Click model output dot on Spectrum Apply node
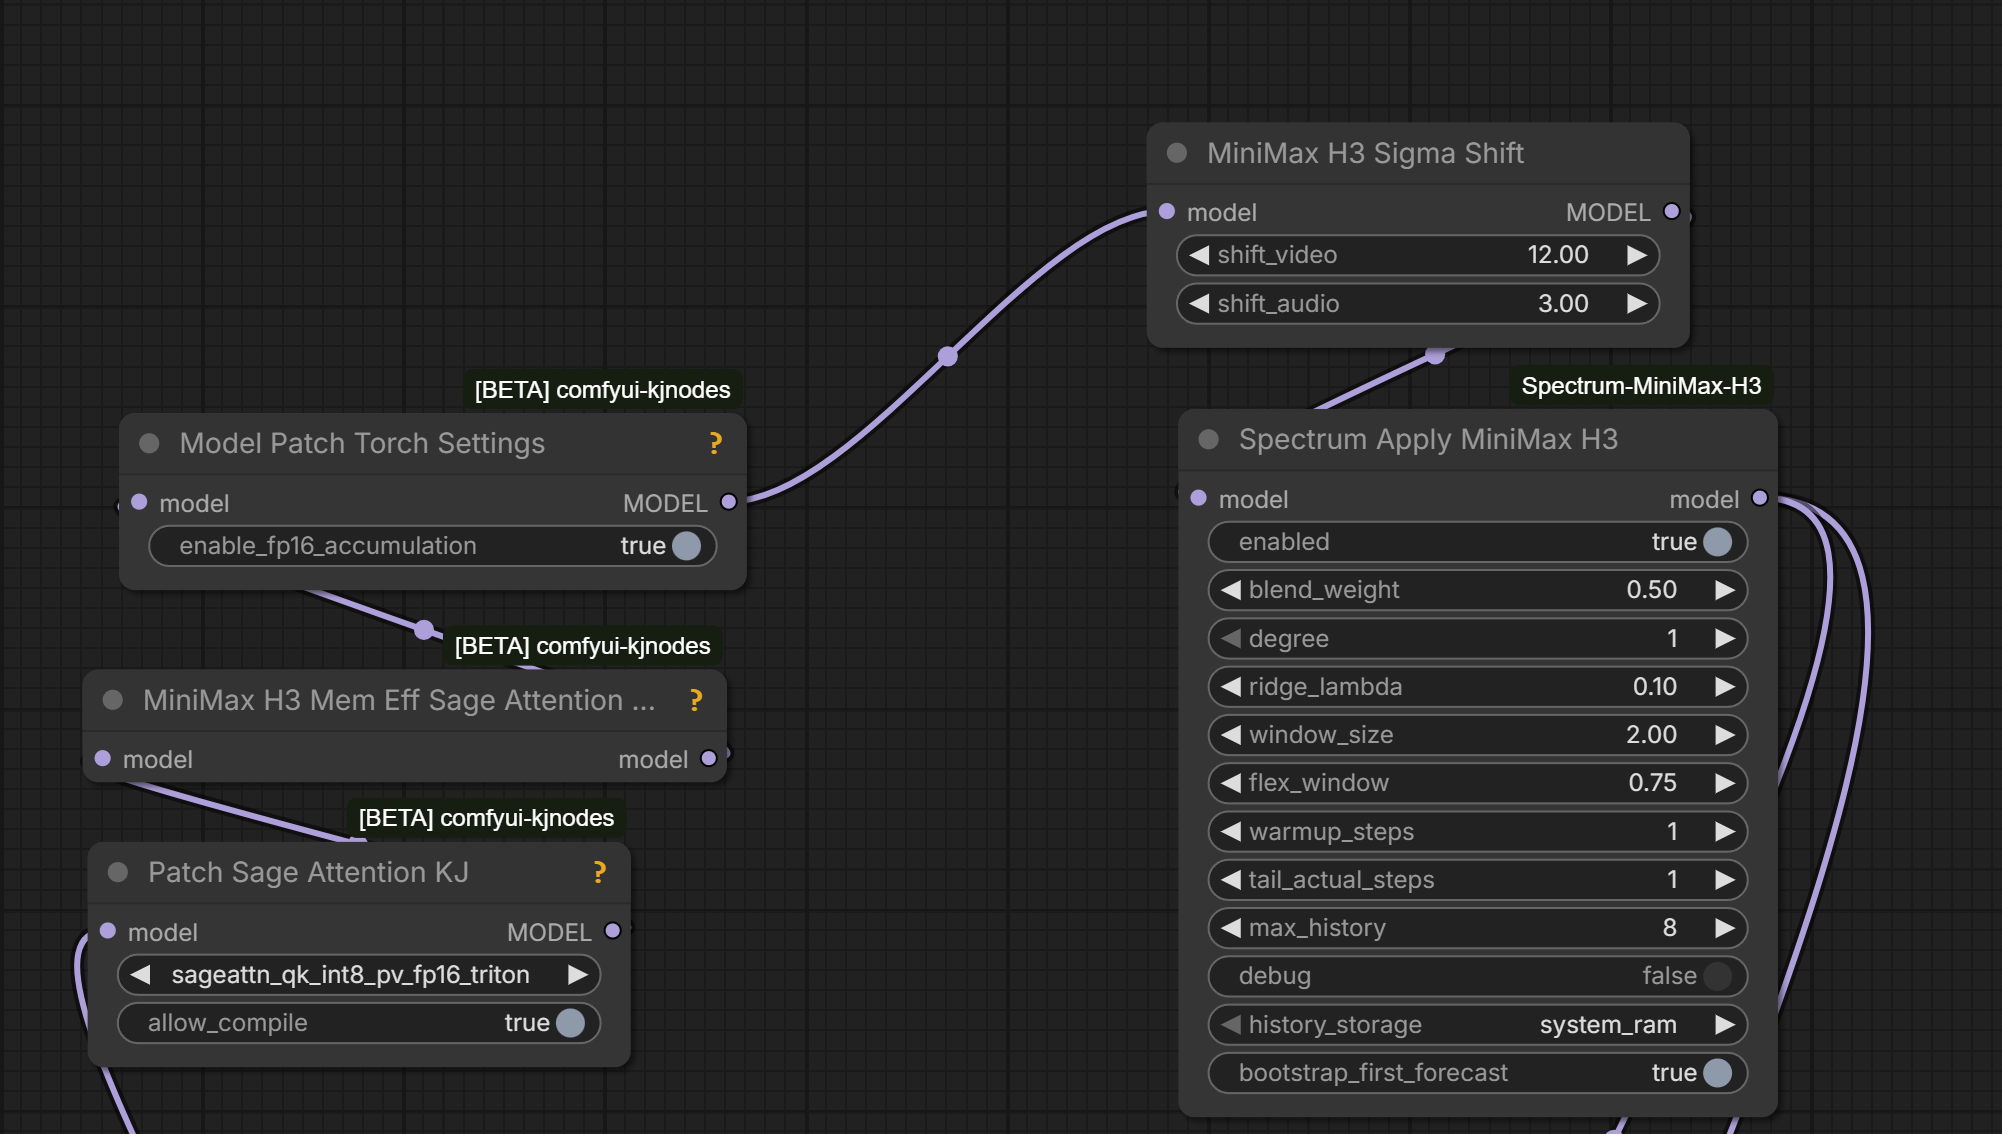This screenshot has width=2002, height=1134. coord(1760,498)
